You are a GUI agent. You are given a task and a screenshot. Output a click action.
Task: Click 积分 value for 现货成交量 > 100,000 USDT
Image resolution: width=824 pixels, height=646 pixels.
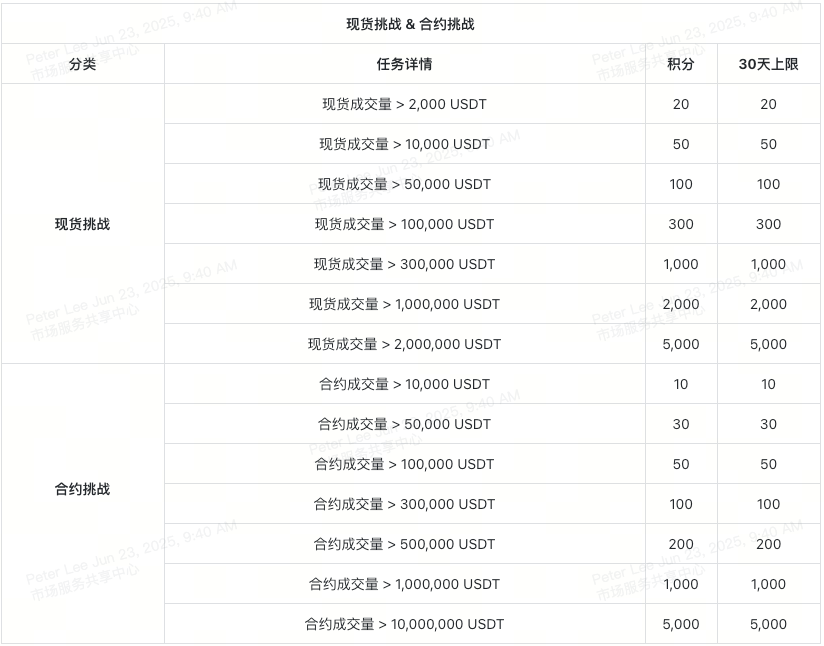681,224
